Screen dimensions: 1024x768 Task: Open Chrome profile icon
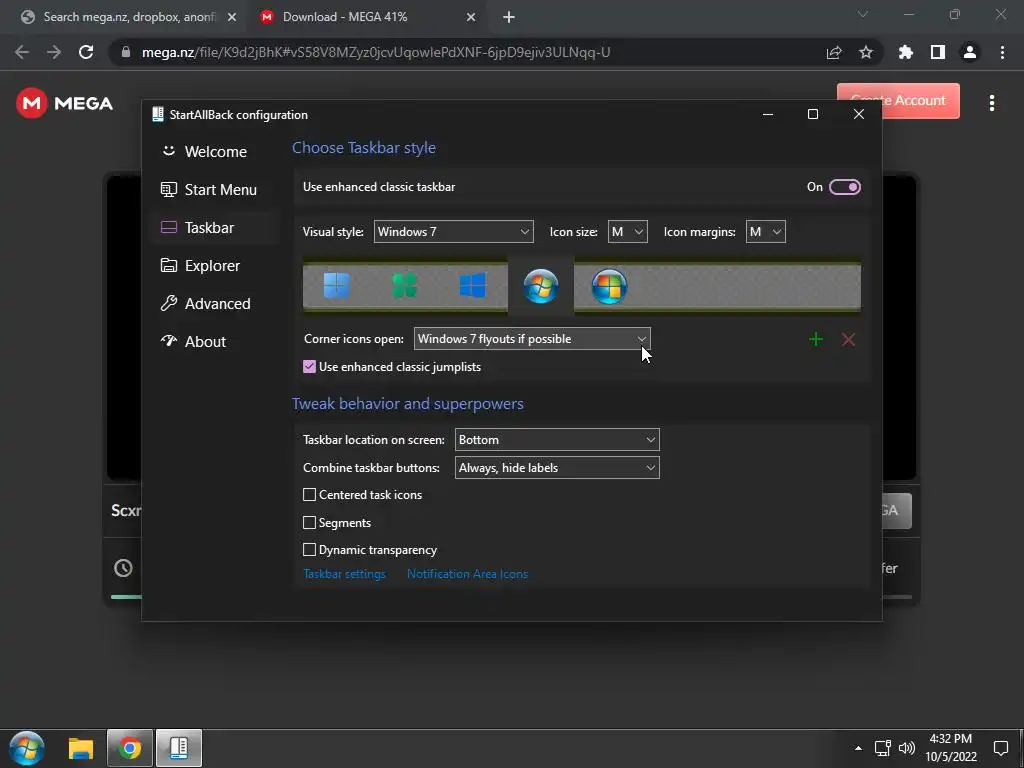pos(970,52)
